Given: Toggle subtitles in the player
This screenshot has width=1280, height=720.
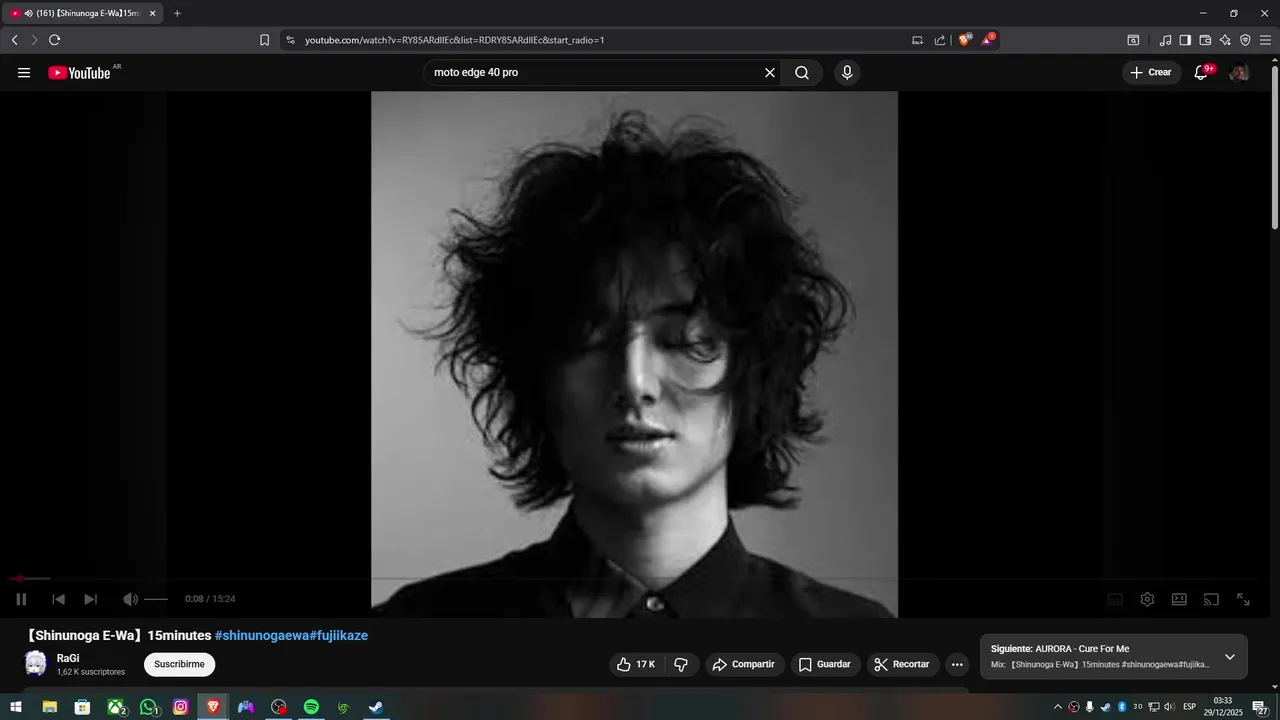Looking at the screenshot, I should pos(1115,599).
